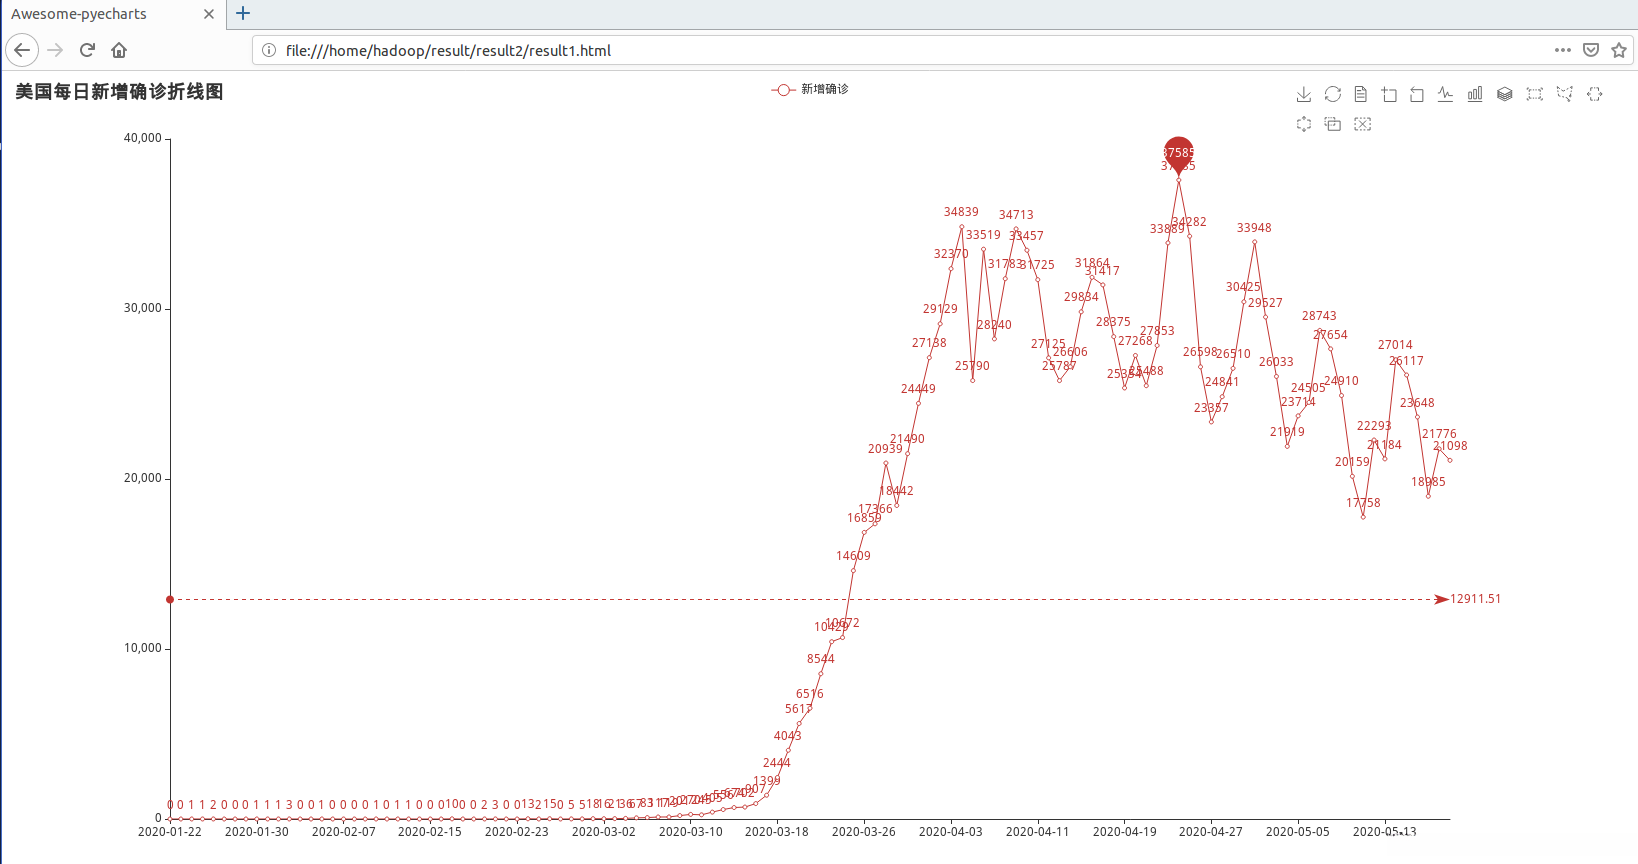
Task: Click the data label 21098
Action: coord(1450,446)
